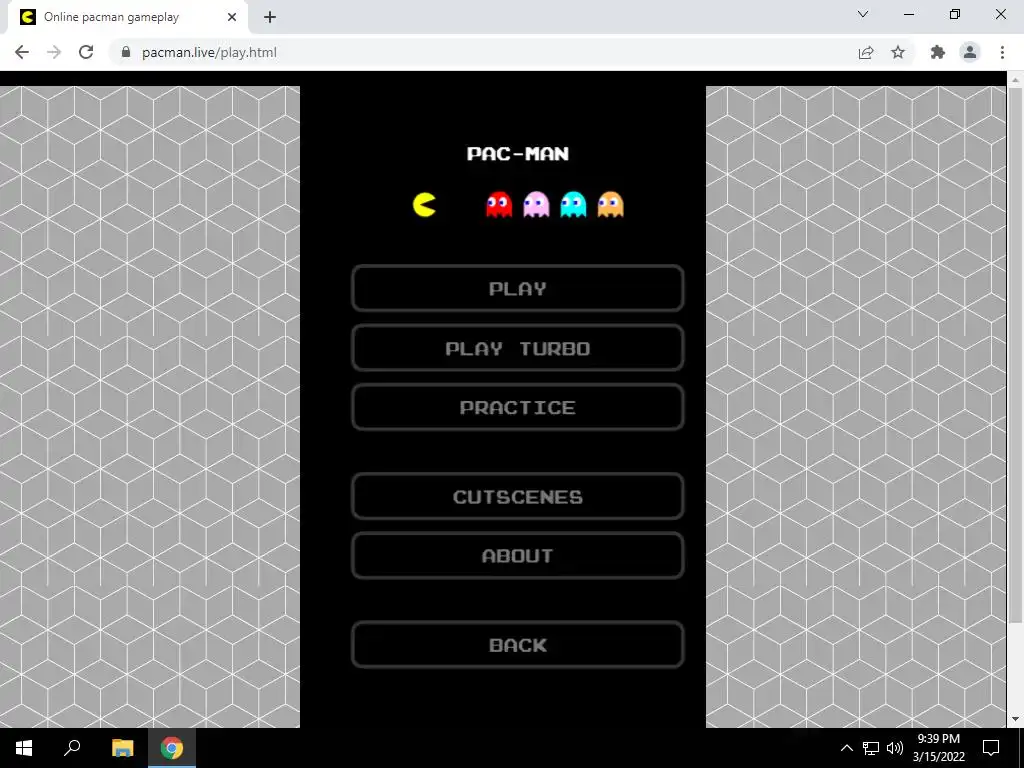Go back with browser back arrow
The width and height of the screenshot is (1024, 768).
tap(22, 52)
